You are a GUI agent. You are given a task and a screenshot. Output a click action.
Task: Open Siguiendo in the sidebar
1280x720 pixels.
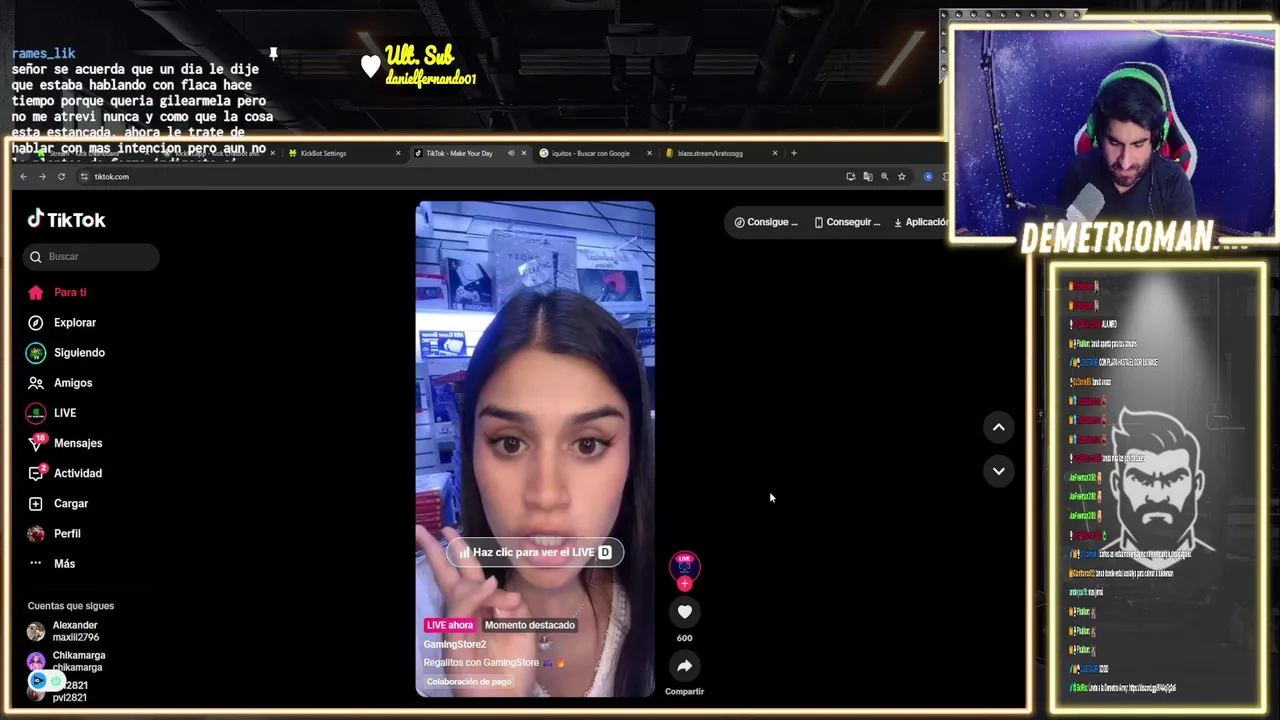point(79,352)
